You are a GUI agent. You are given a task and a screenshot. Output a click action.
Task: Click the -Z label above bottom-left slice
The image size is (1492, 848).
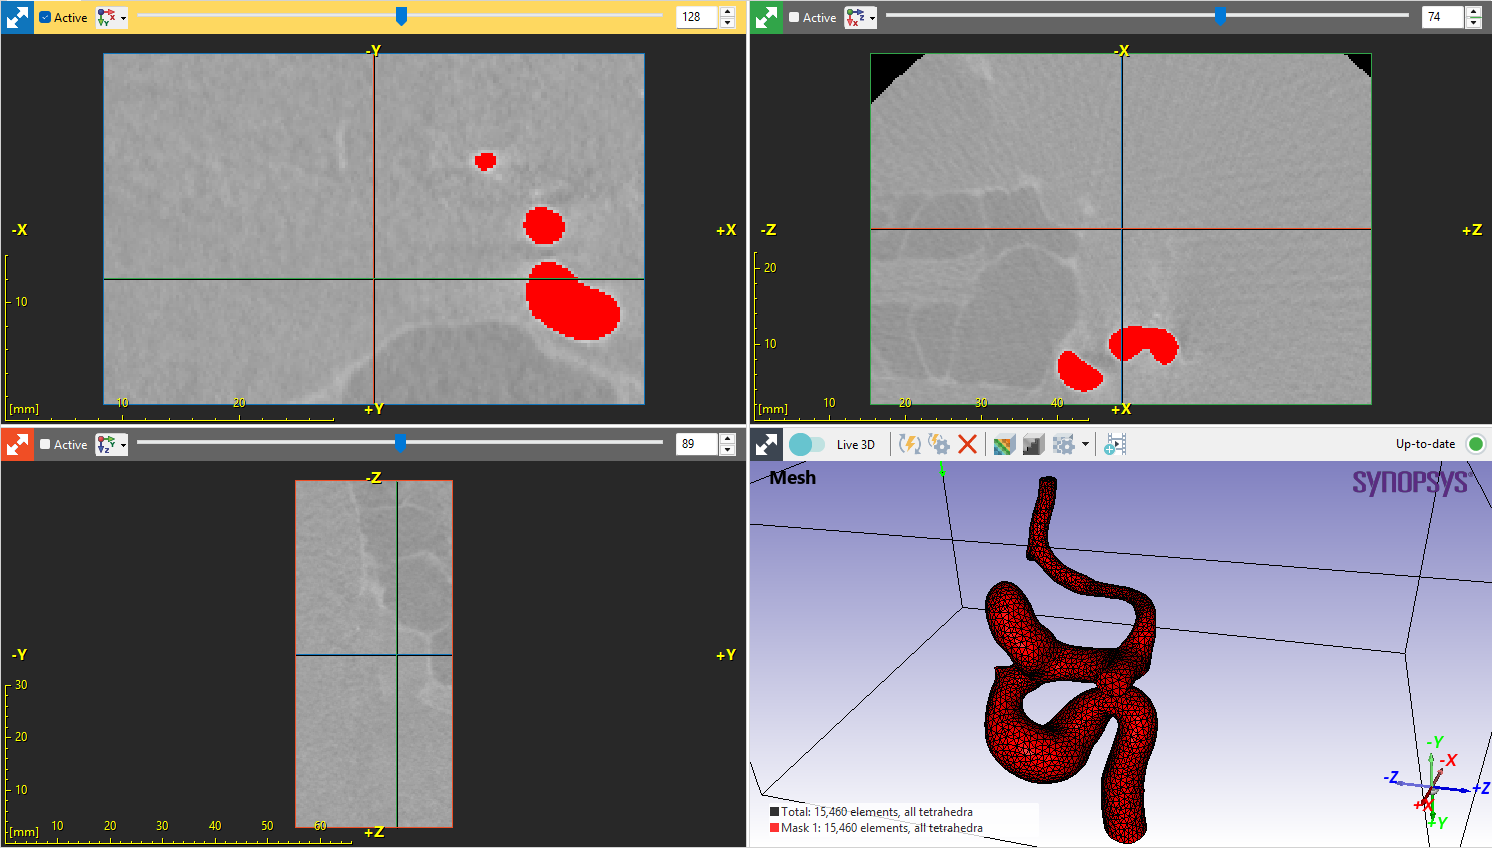tap(373, 478)
